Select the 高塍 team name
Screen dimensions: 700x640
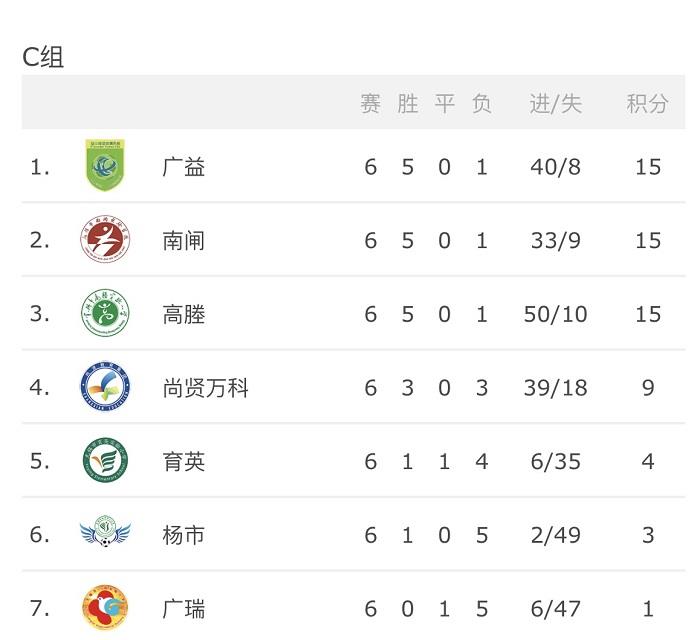[183, 315]
